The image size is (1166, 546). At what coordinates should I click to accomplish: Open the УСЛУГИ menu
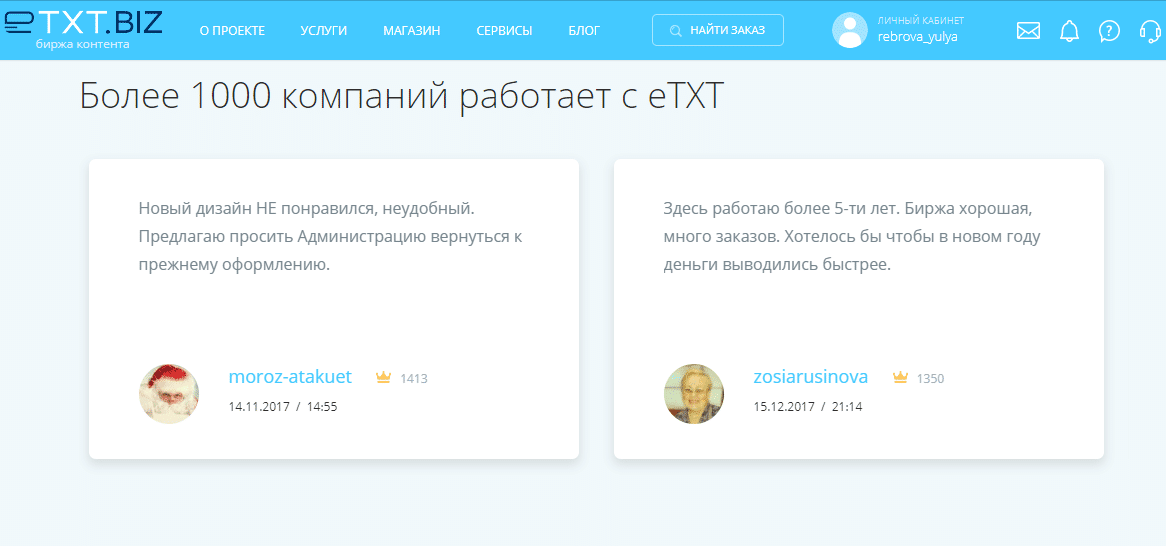point(323,30)
